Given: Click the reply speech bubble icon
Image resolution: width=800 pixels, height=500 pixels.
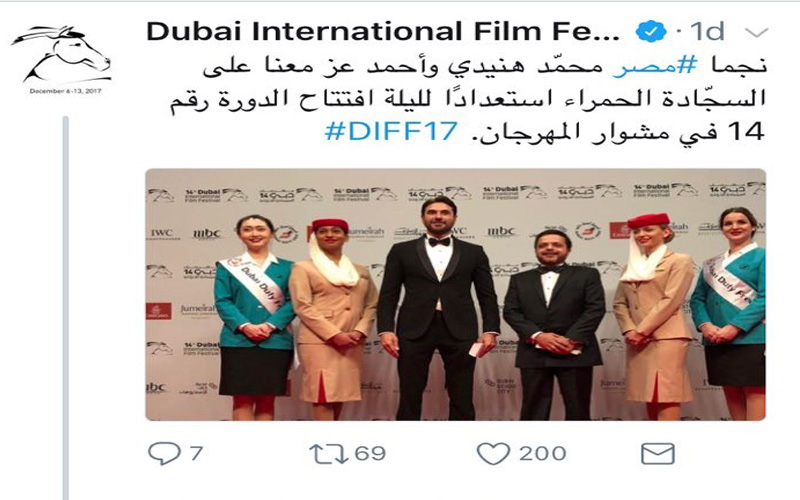Looking at the screenshot, I should tap(164, 453).
